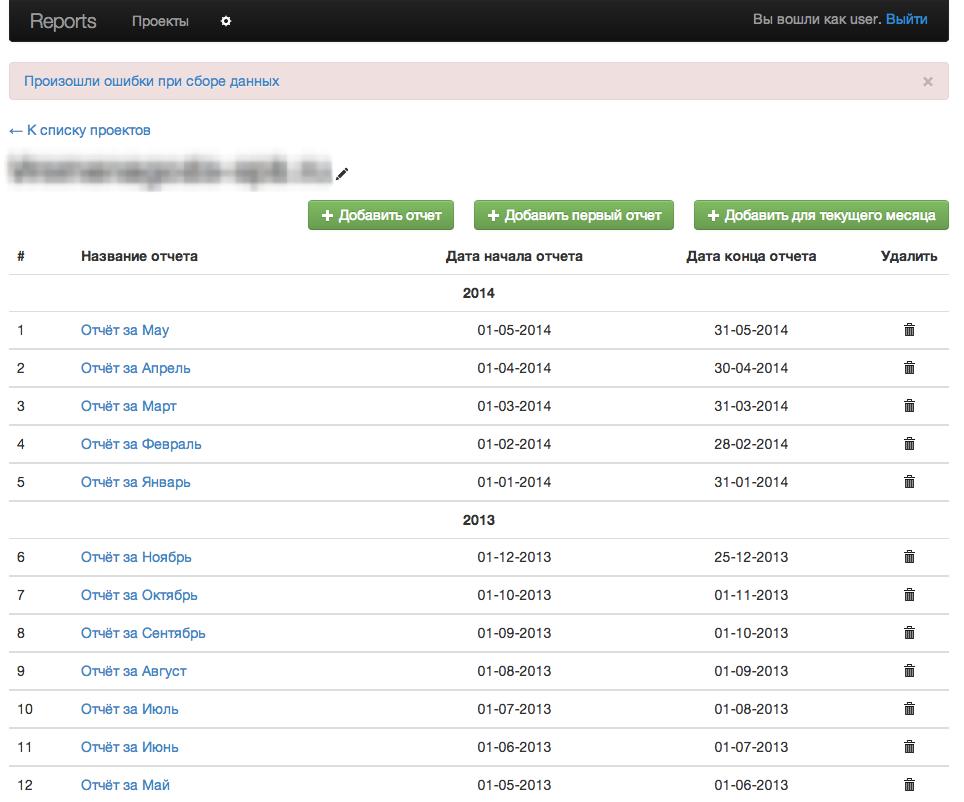Delete the Отчёт за Август report row
Image resolution: width=964 pixels, height=802 pixels.
pyautogui.click(x=909, y=671)
